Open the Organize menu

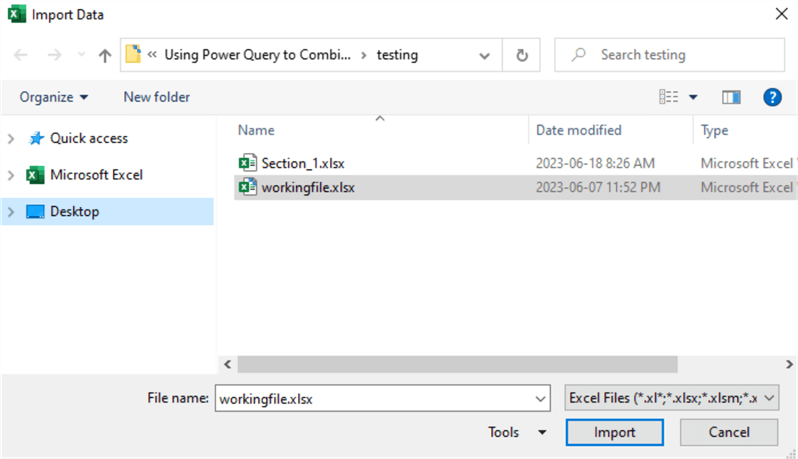(53, 97)
